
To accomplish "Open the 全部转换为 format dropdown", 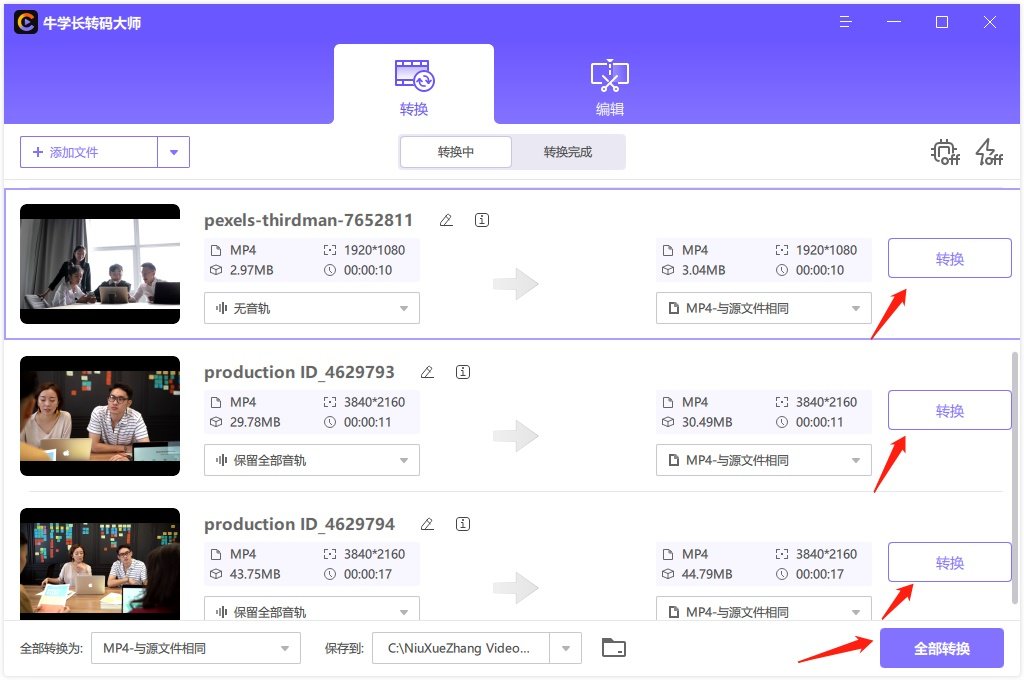I will click(195, 647).
